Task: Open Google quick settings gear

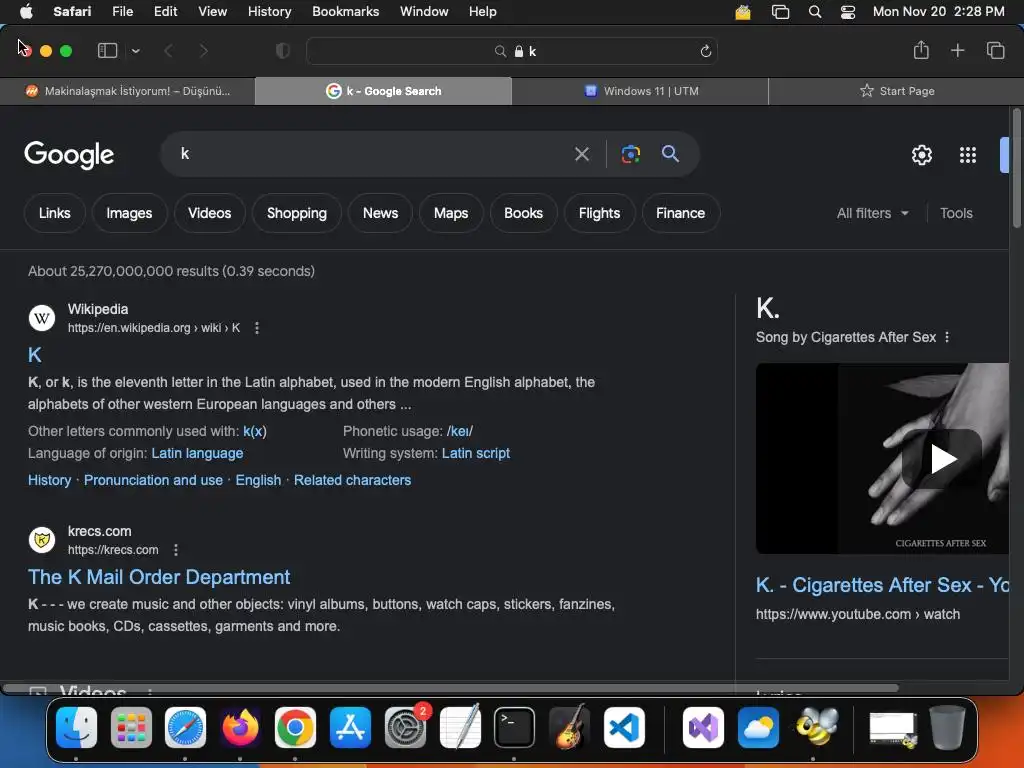Action: pyautogui.click(x=921, y=155)
